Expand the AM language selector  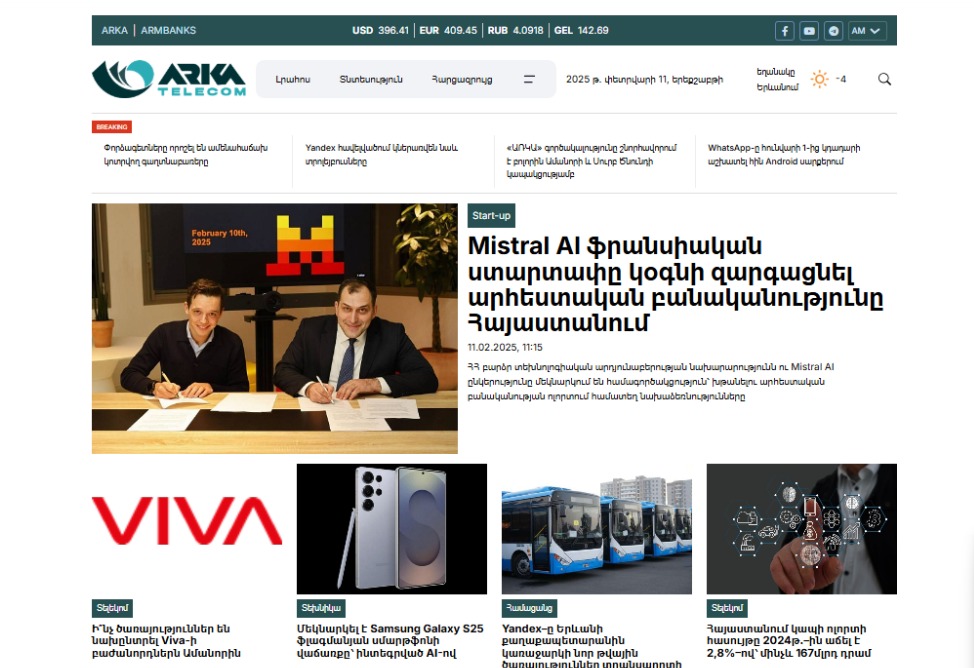click(866, 30)
